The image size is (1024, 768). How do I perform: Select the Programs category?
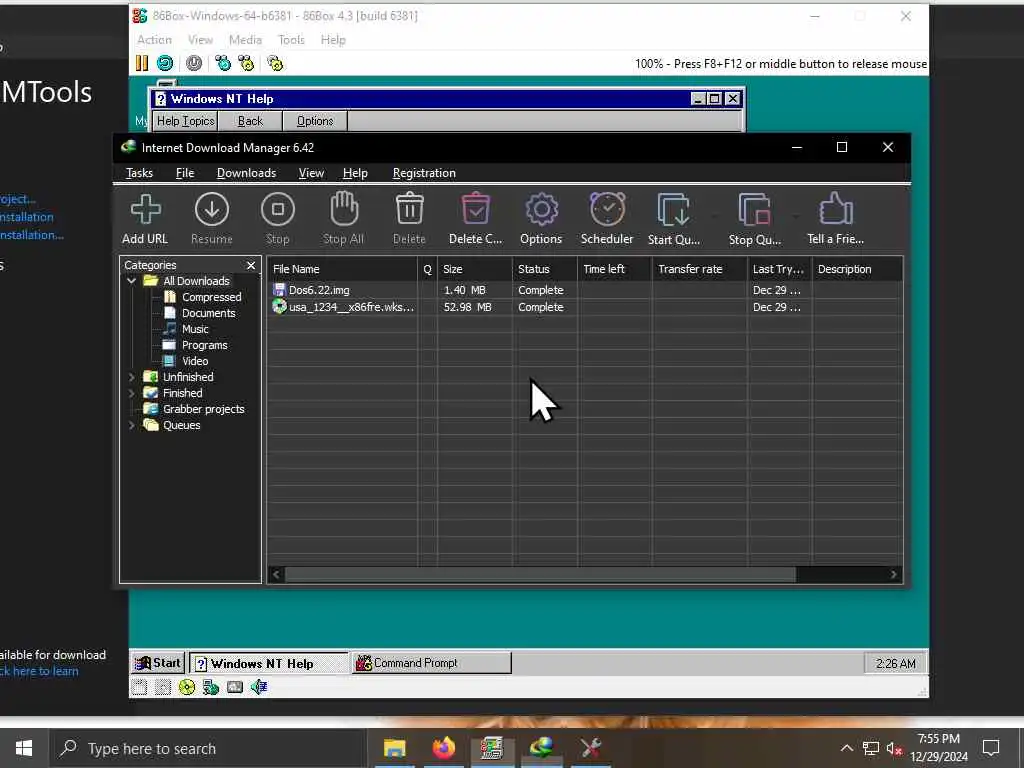[204, 345]
